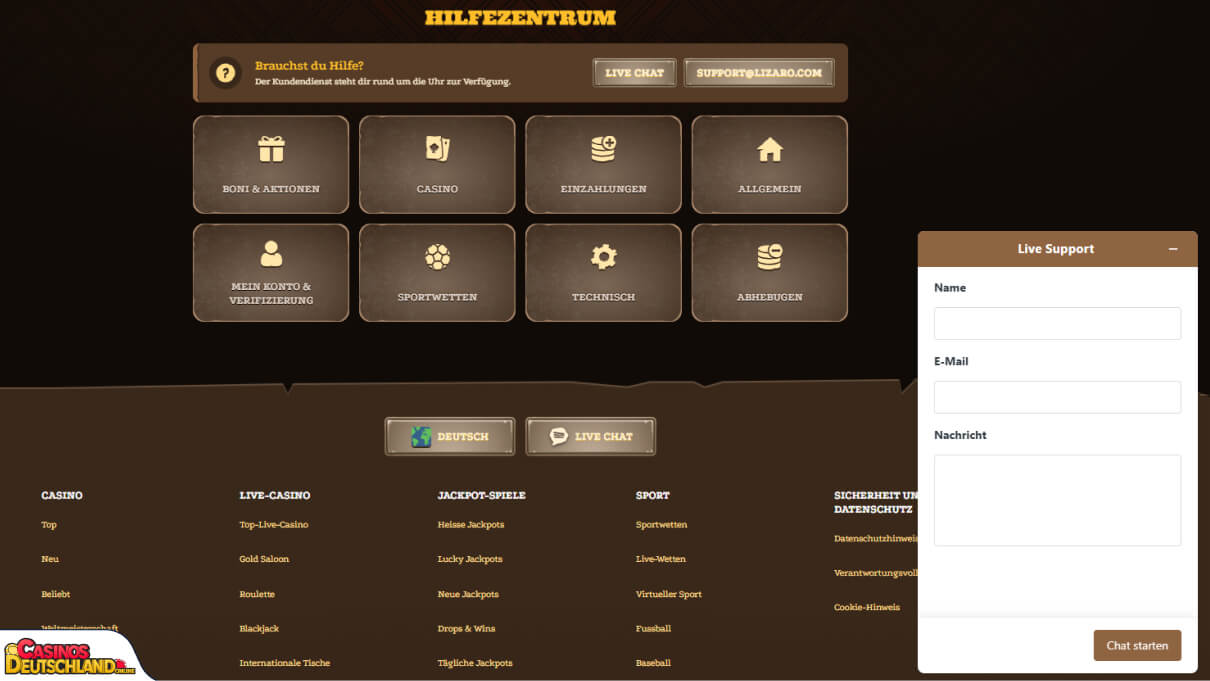The image size is (1210, 681).
Task: Choose the Allgemein house icon
Action: tap(770, 149)
